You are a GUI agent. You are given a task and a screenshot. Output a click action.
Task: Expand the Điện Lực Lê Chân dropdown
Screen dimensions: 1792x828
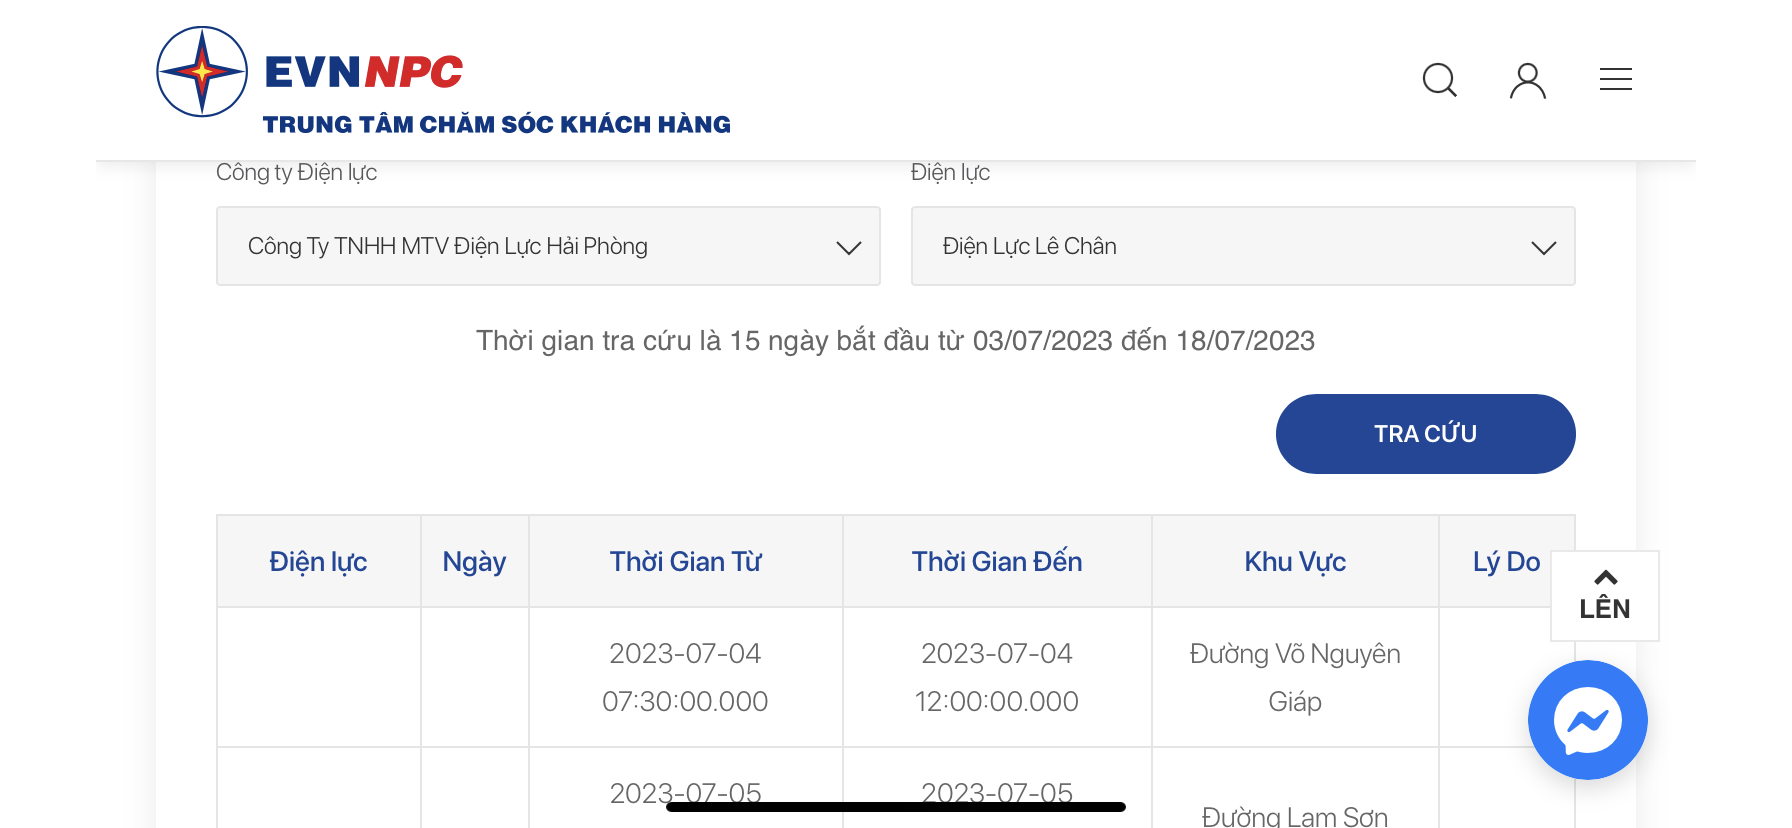[x=1243, y=246]
